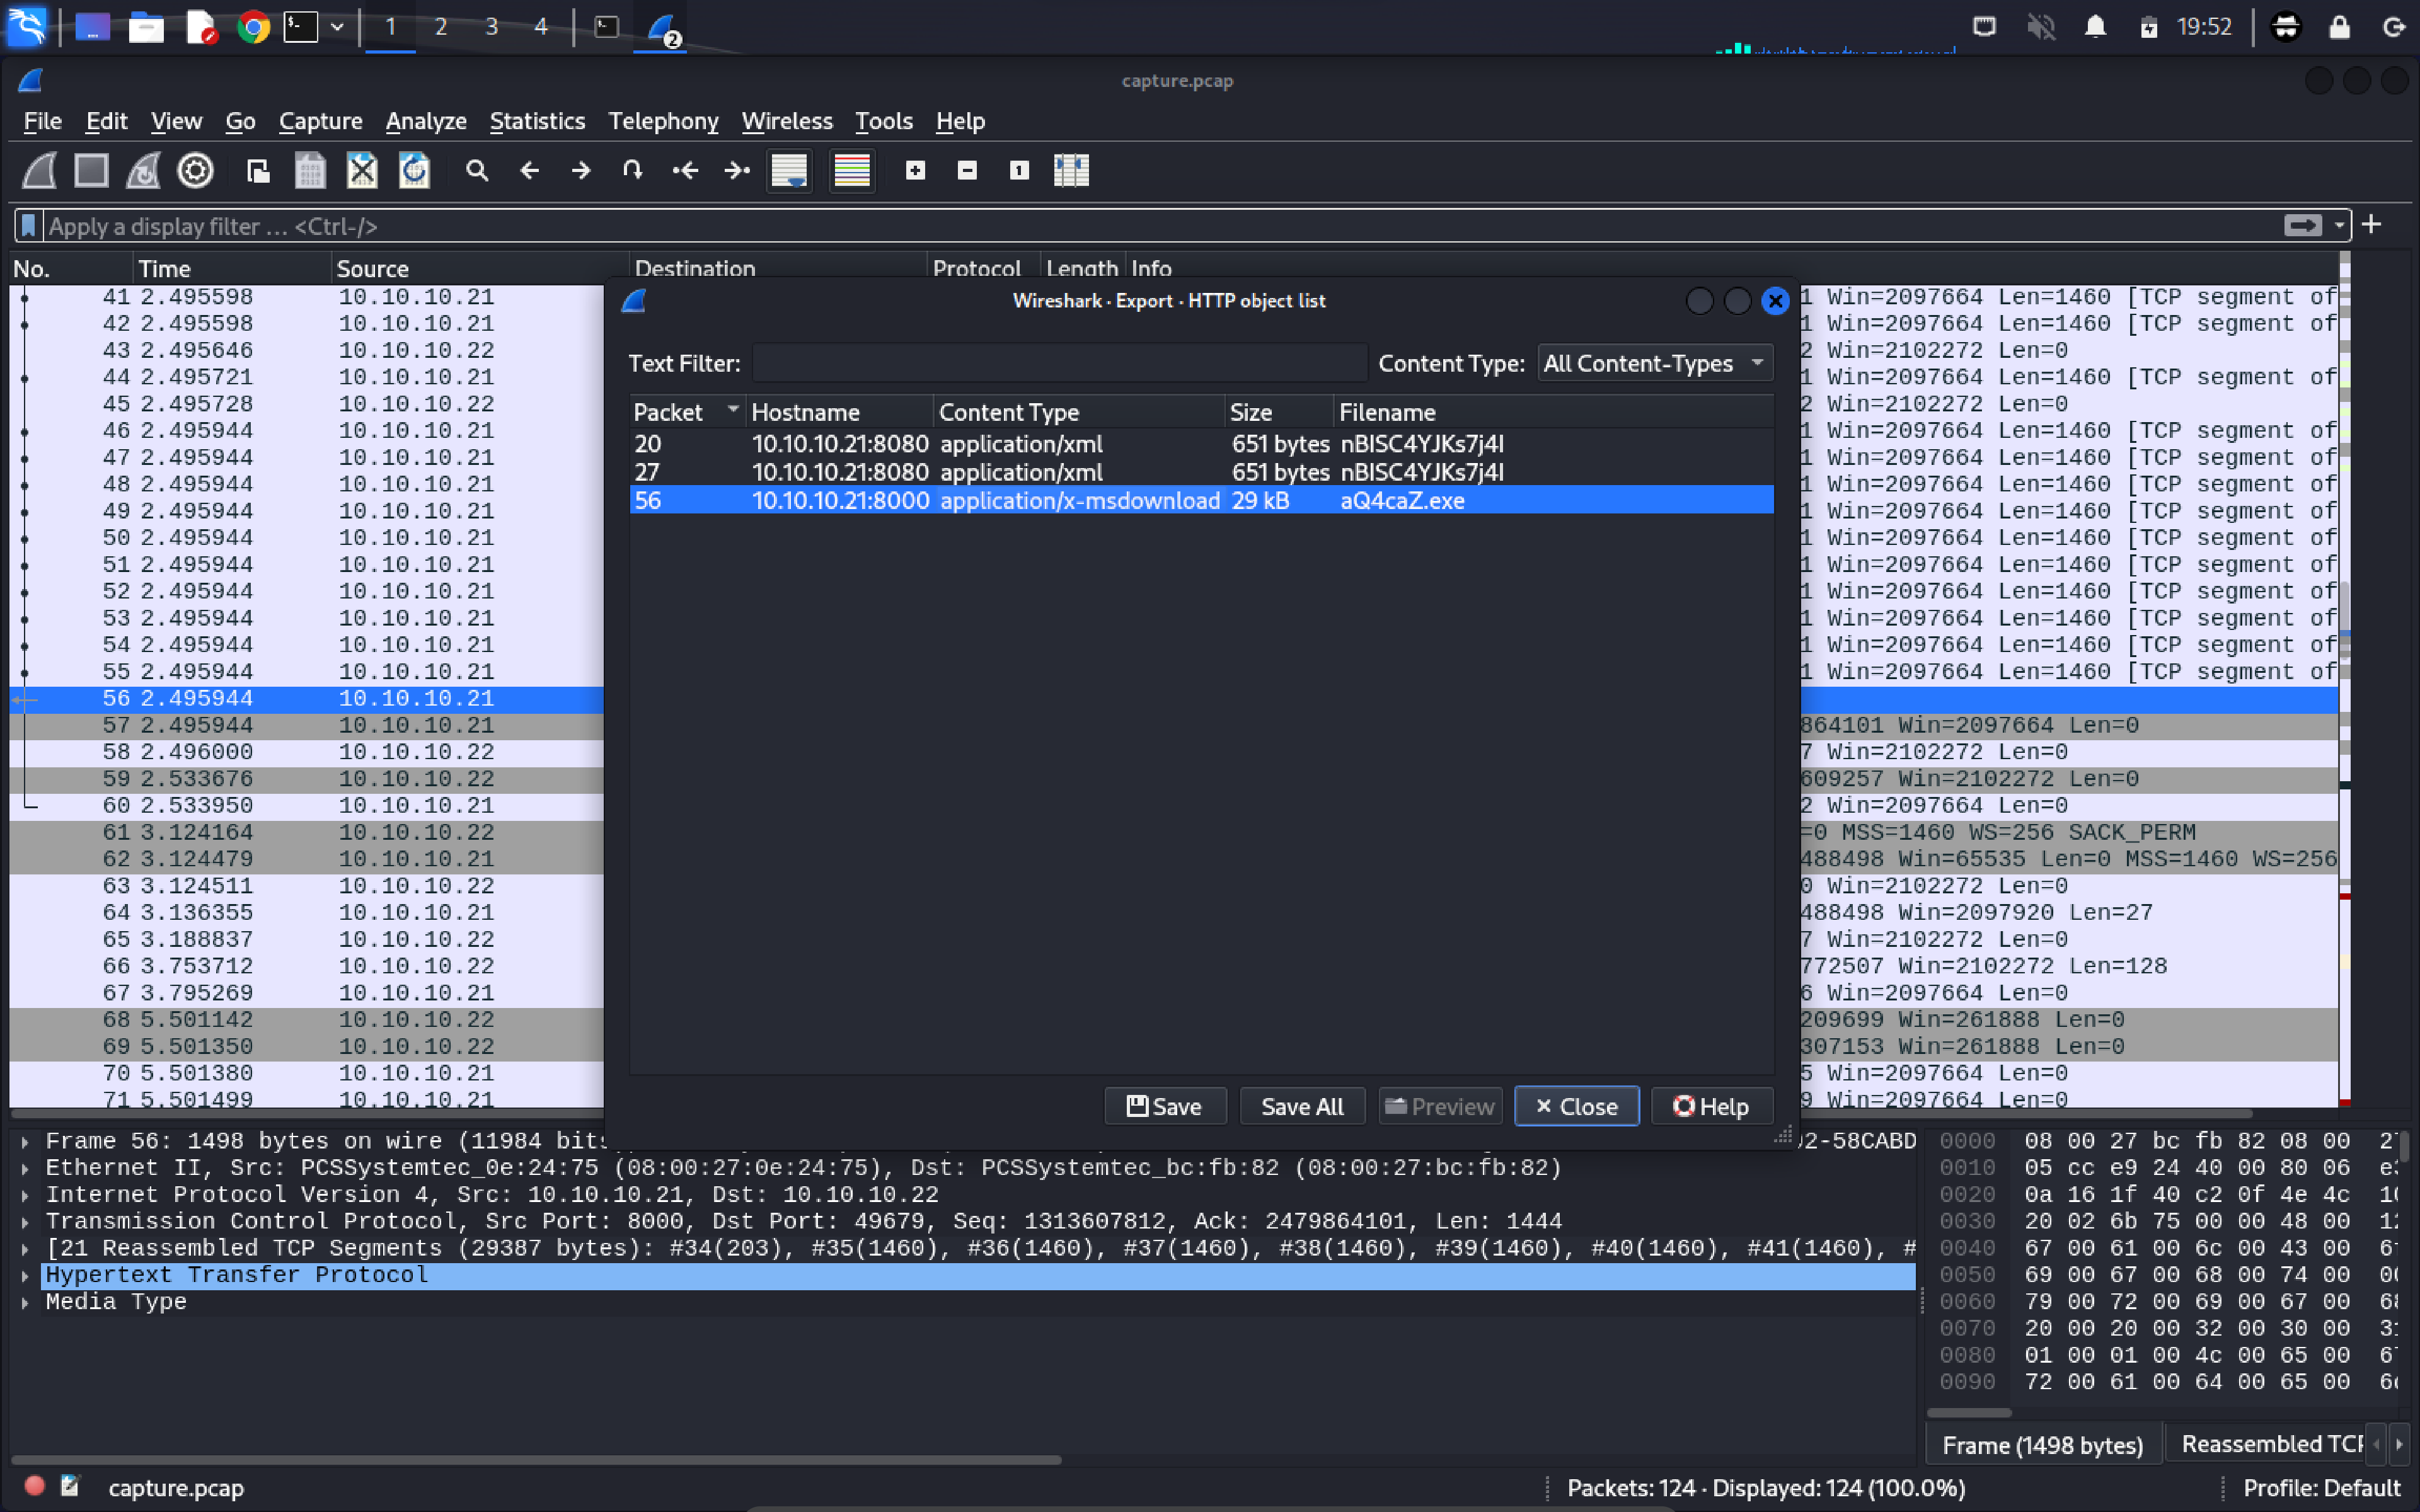Toggle the display filter bookmark icon
Image resolution: width=2420 pixels, height=1512 pixels.
click(28, 225)
